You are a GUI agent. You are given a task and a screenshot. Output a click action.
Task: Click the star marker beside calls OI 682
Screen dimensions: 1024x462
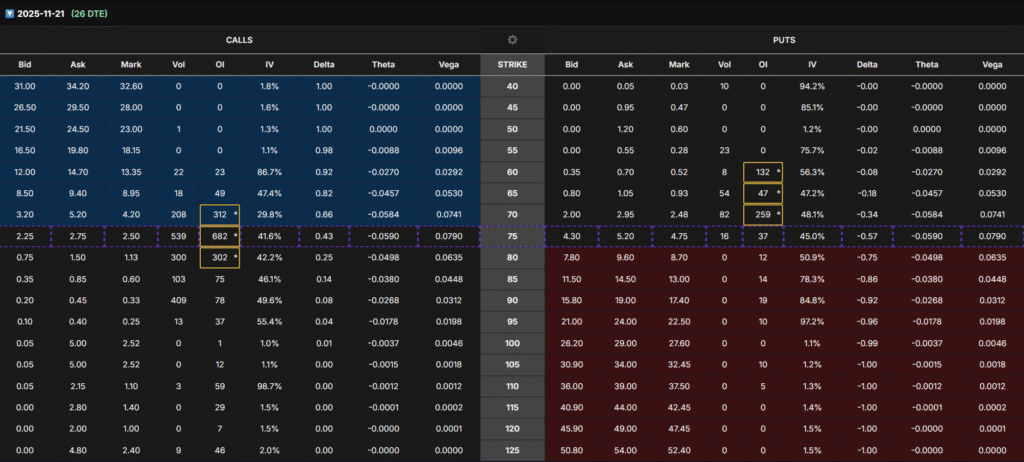[236, 235]
